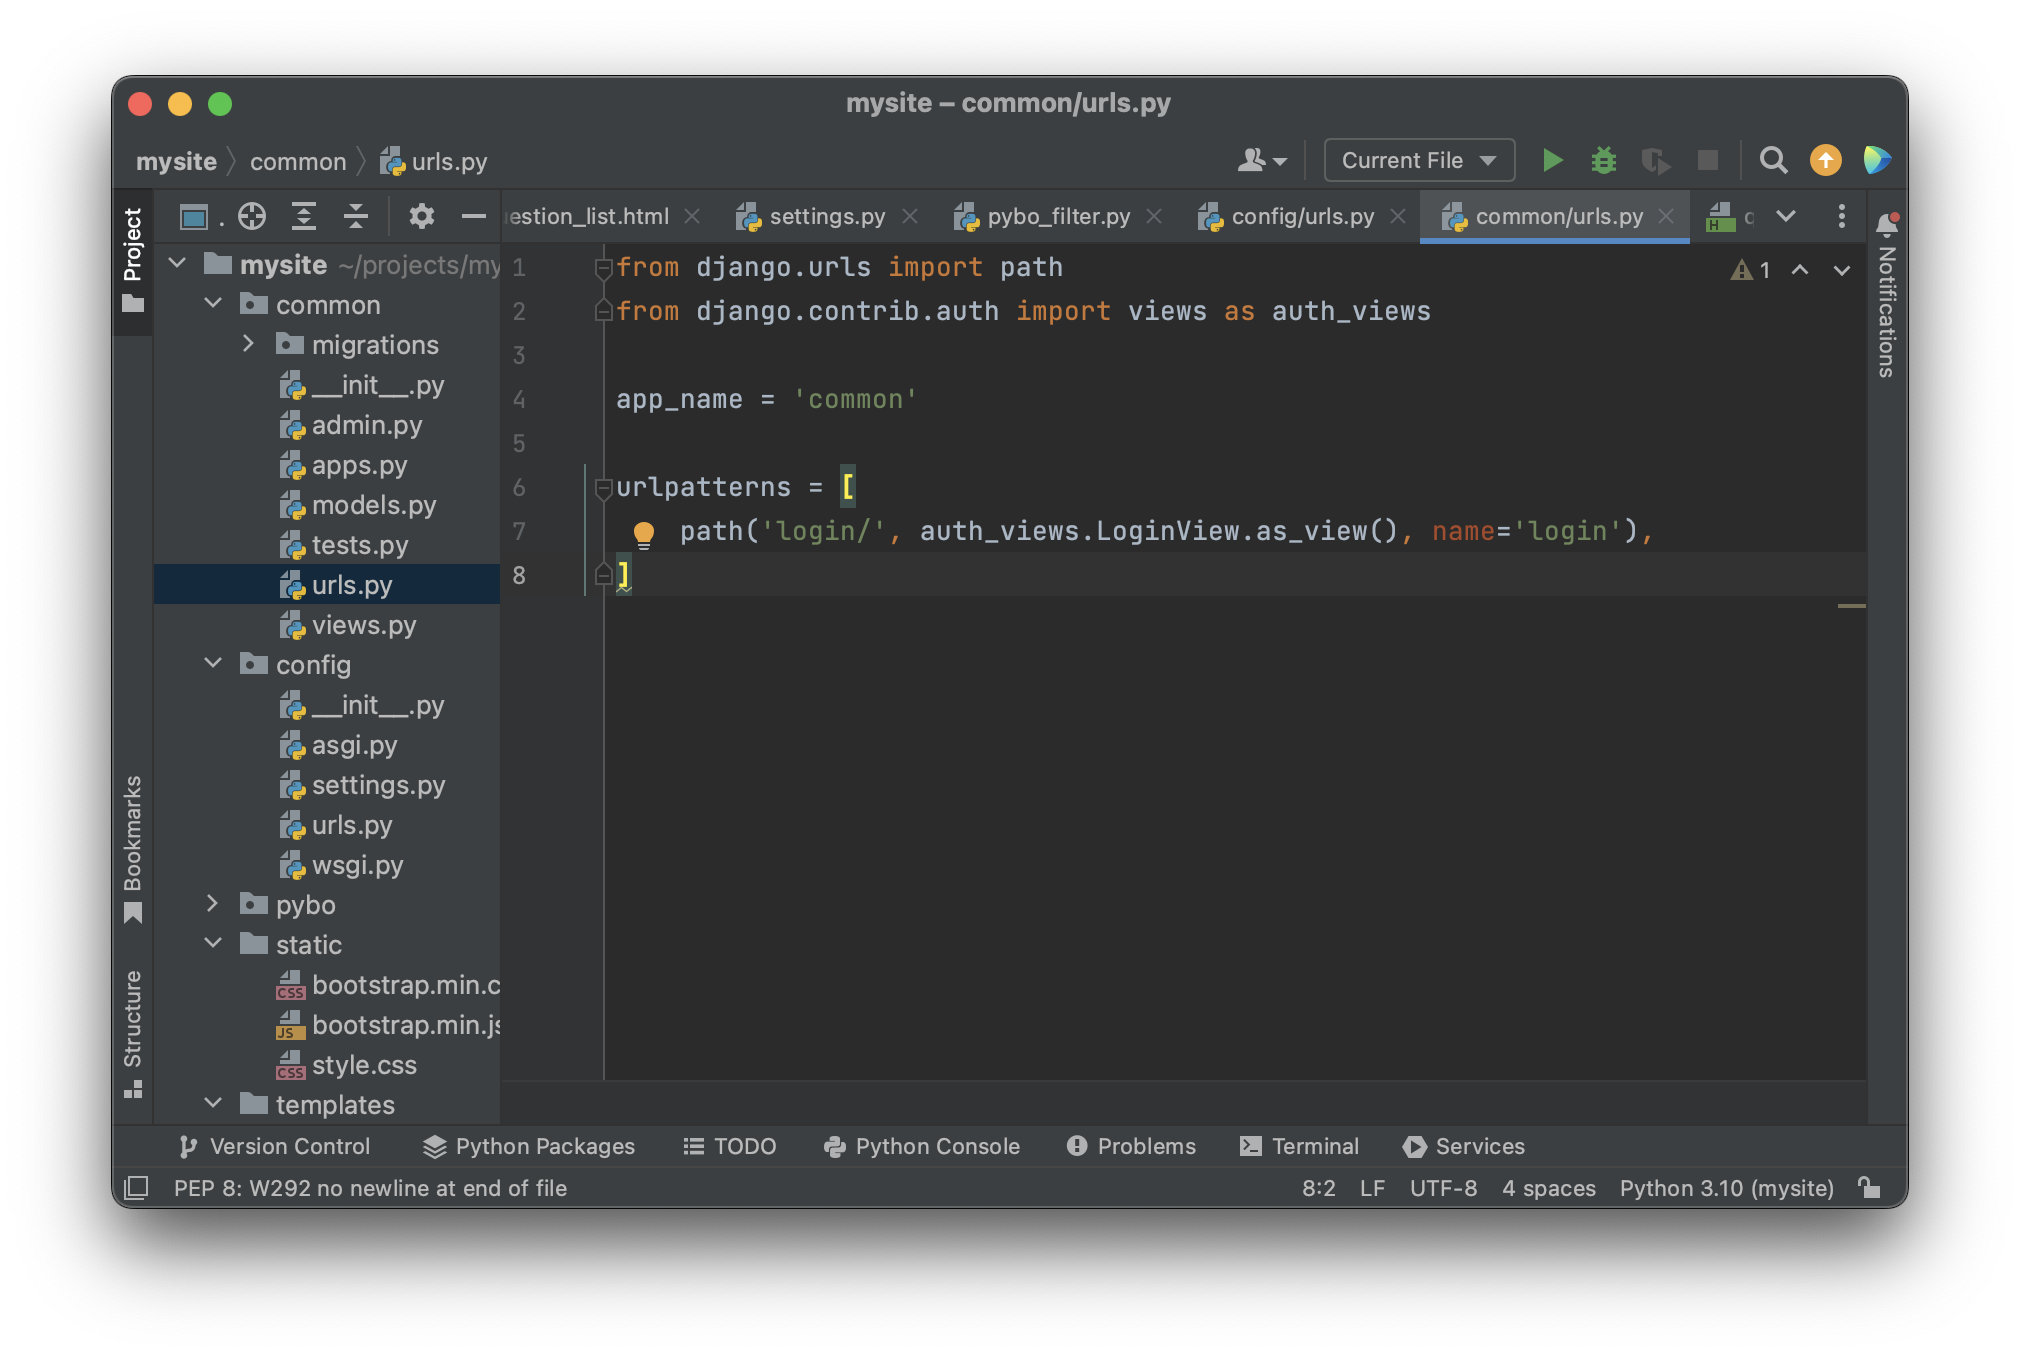This screenshot has width=2020, height=1356.
Task: Expand the pybo folder
Action: [x=212, y=904]
